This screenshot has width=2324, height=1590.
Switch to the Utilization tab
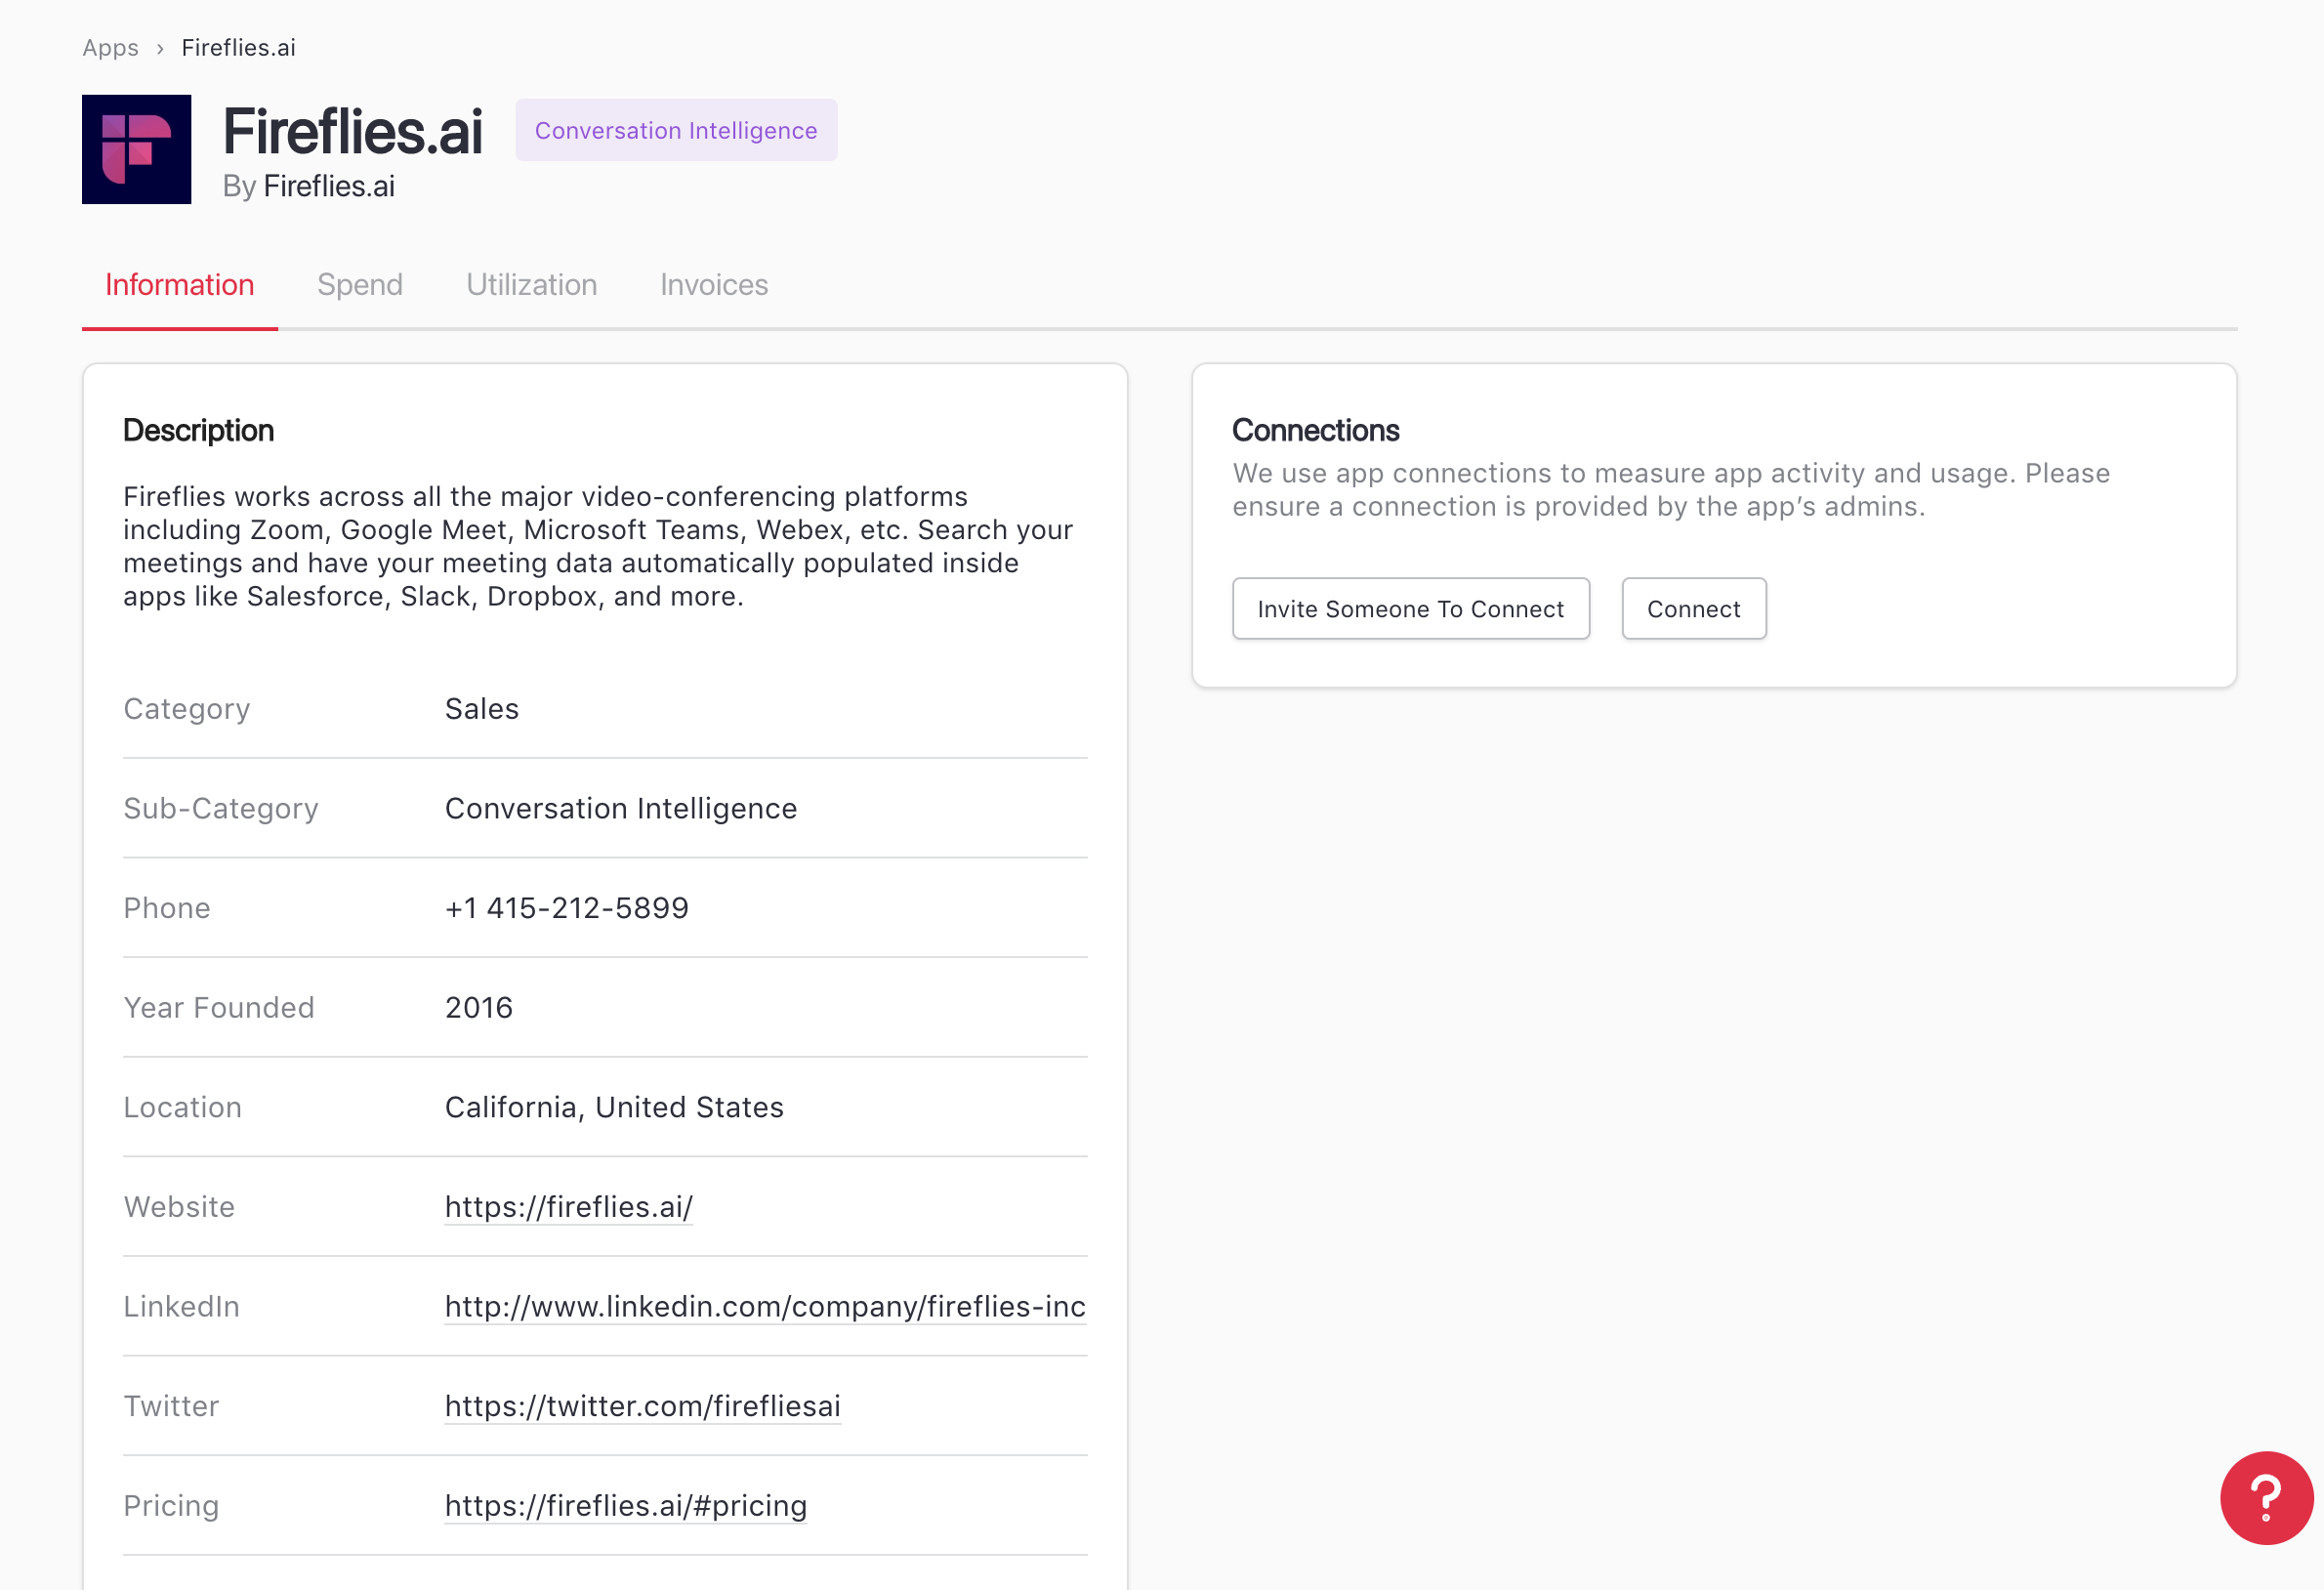531,285
